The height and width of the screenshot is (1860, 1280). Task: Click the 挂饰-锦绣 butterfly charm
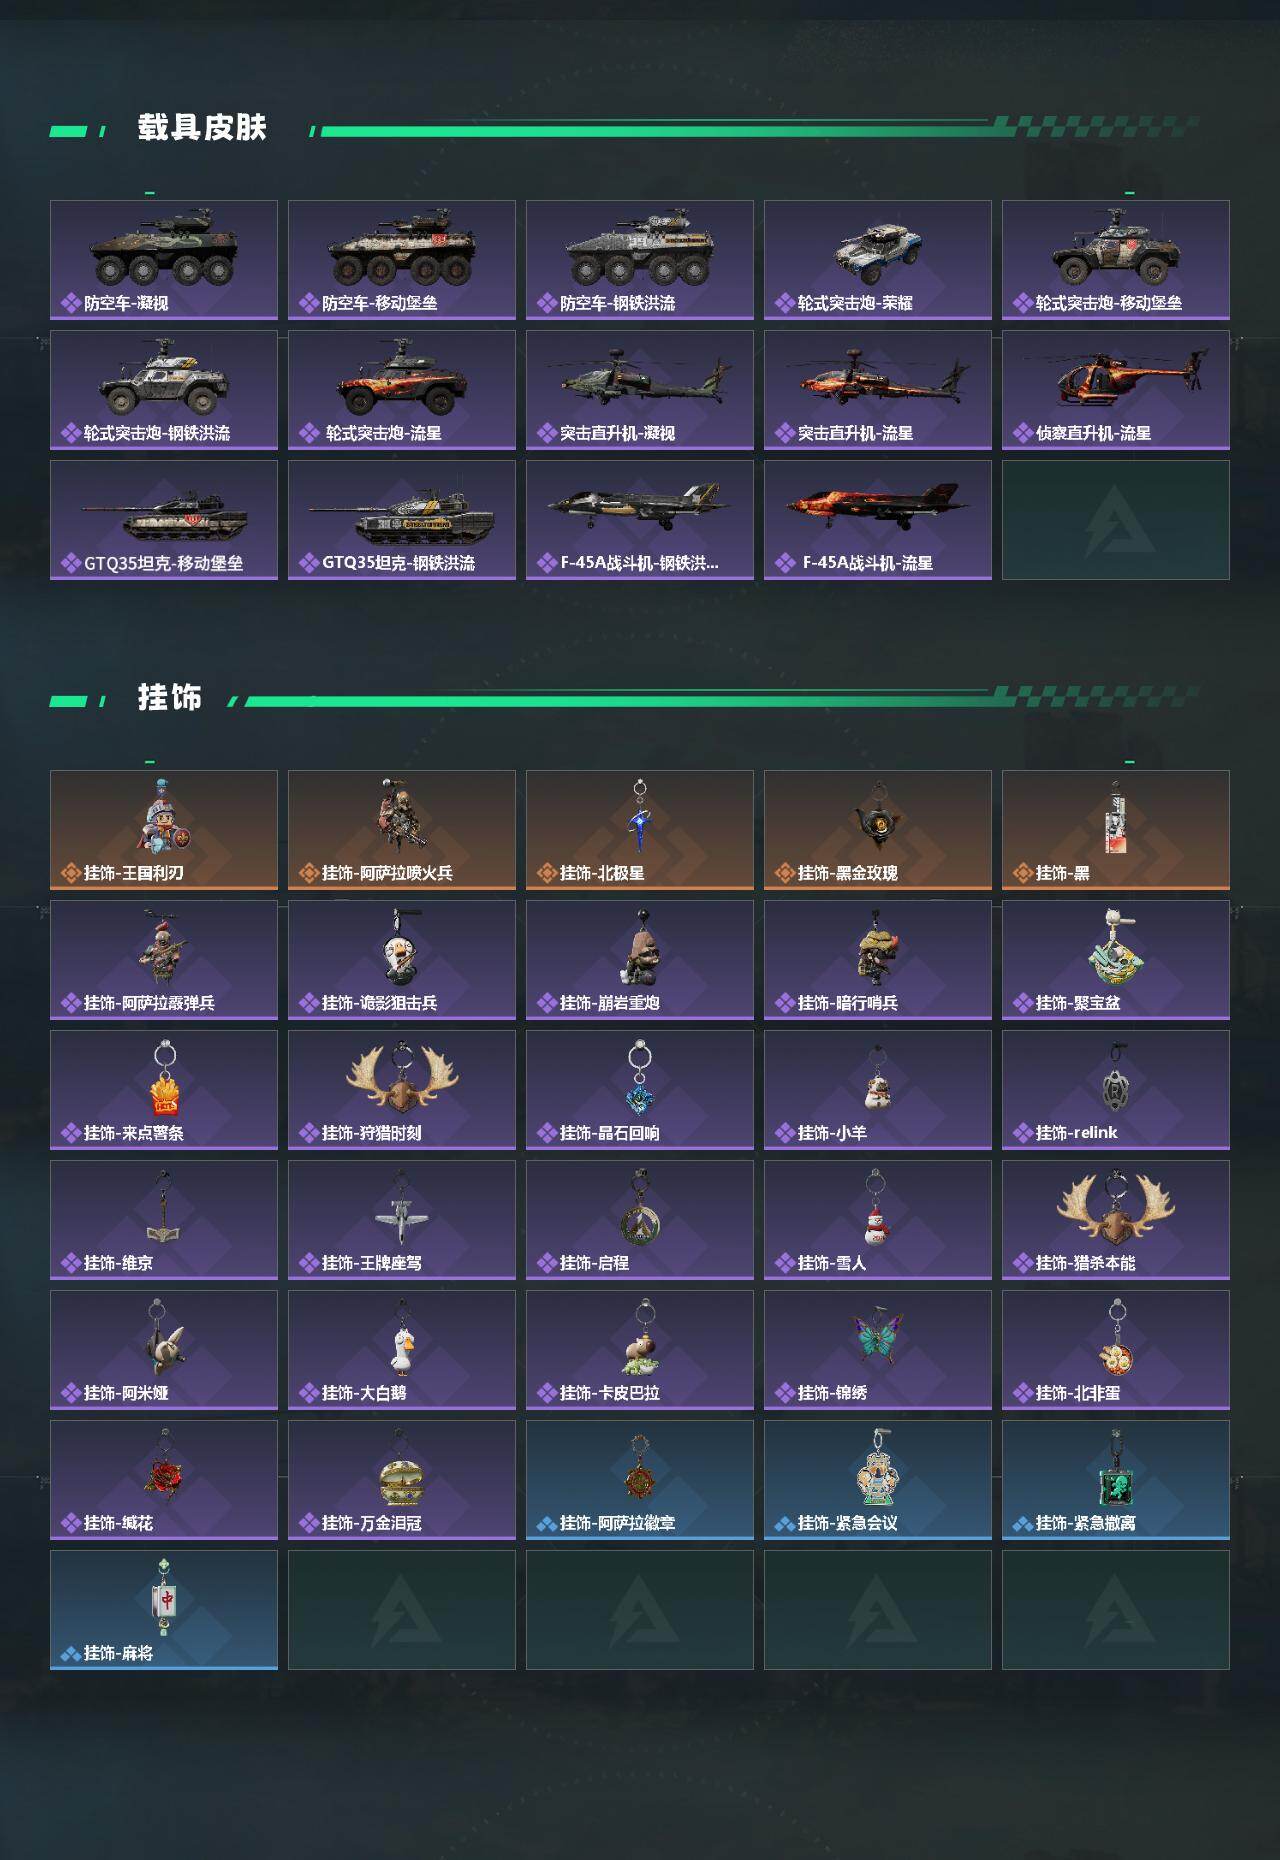tap(878, 1350)
